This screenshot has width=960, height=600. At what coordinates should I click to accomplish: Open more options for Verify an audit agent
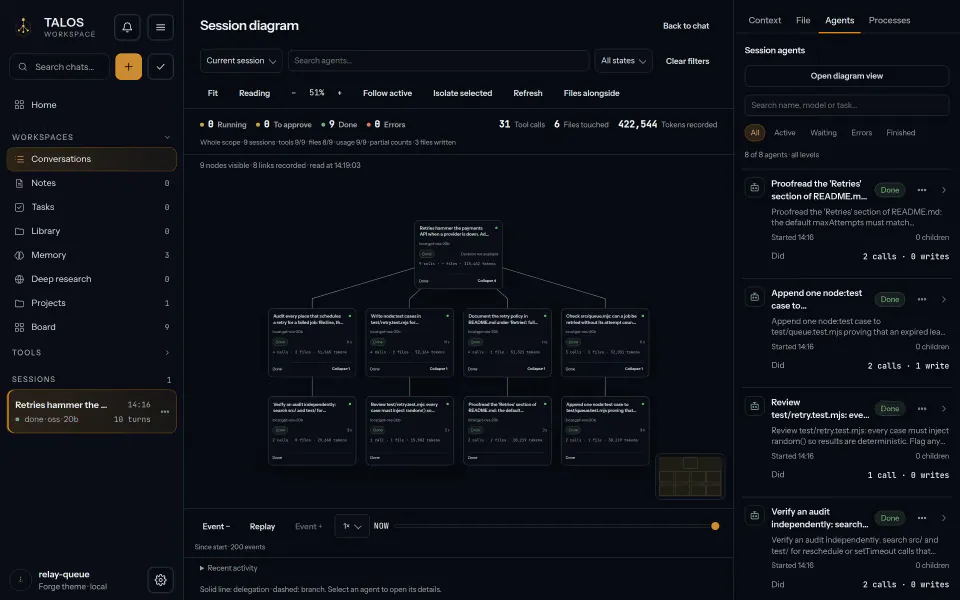pos(921,518)
